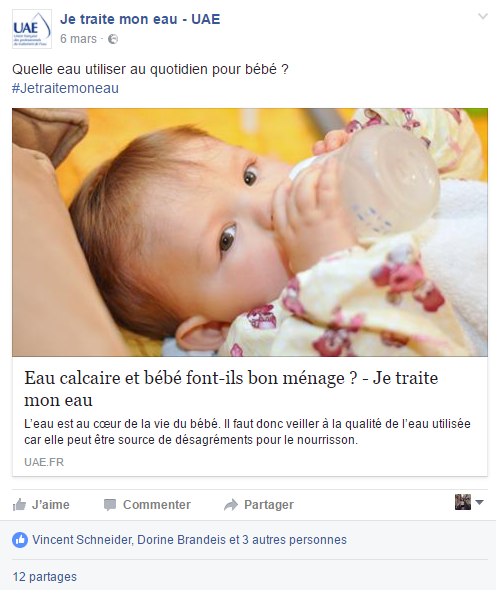496x590 pixels.
Task: Open Vincent Schneider's profile
Action: [82, 540]
